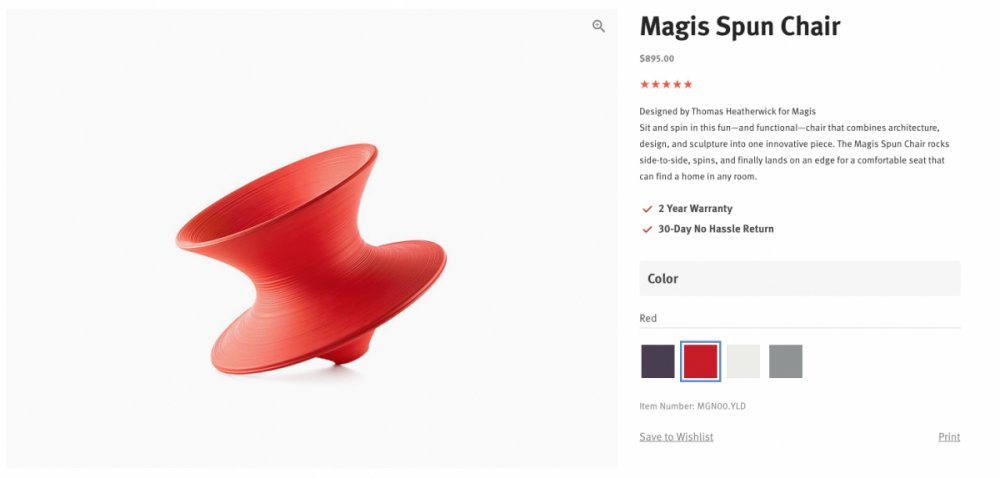Click the Magis Spun Chair title
This screenshot has height=479, width=1000.
point(740,26)
